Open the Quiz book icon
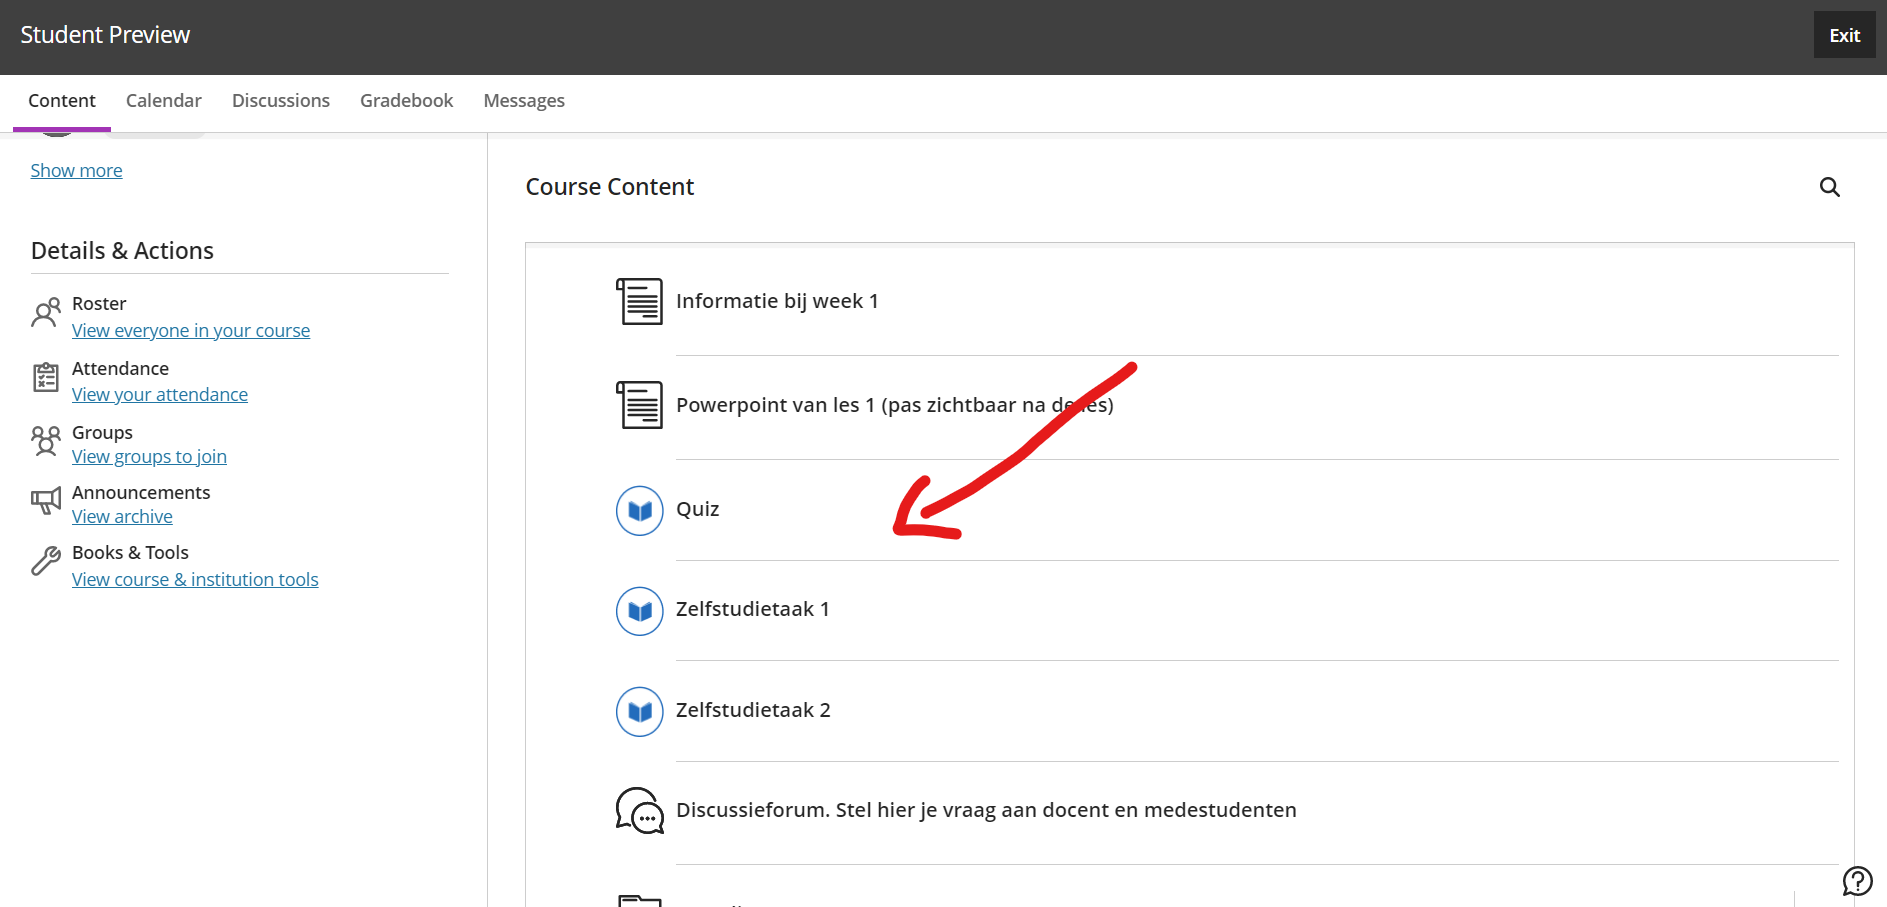Image resolution: width=1887 pixels, height=907 pixels. pyautogui.click(x=639, y=510)
